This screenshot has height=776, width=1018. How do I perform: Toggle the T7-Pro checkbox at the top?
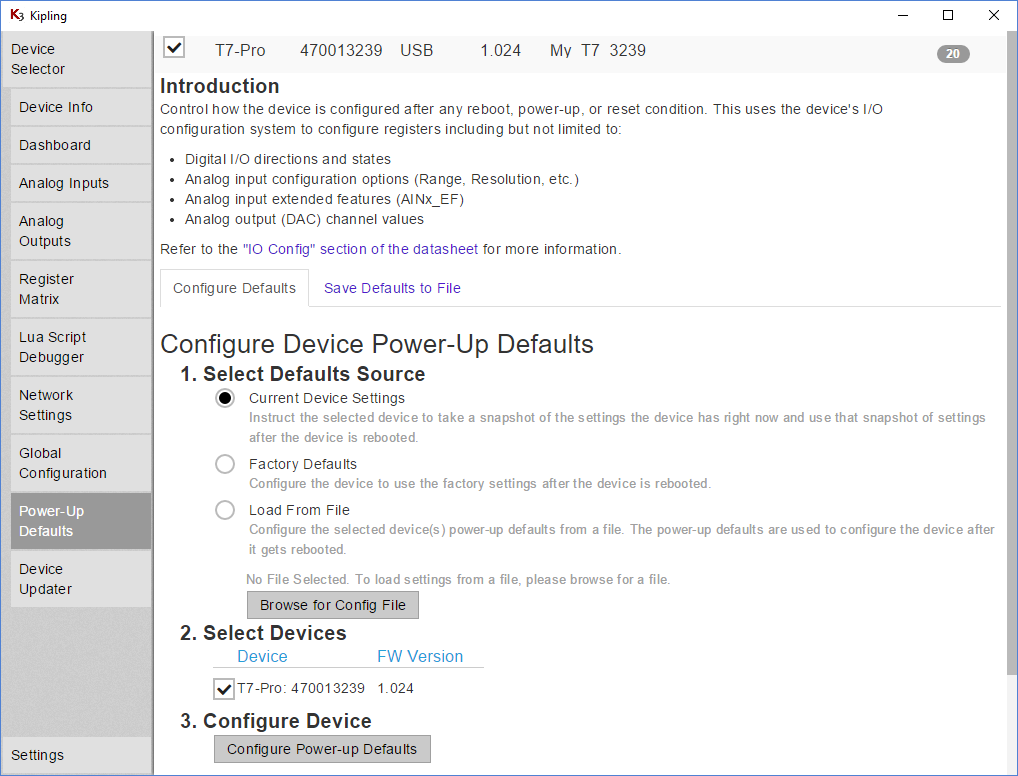point(174,47)
